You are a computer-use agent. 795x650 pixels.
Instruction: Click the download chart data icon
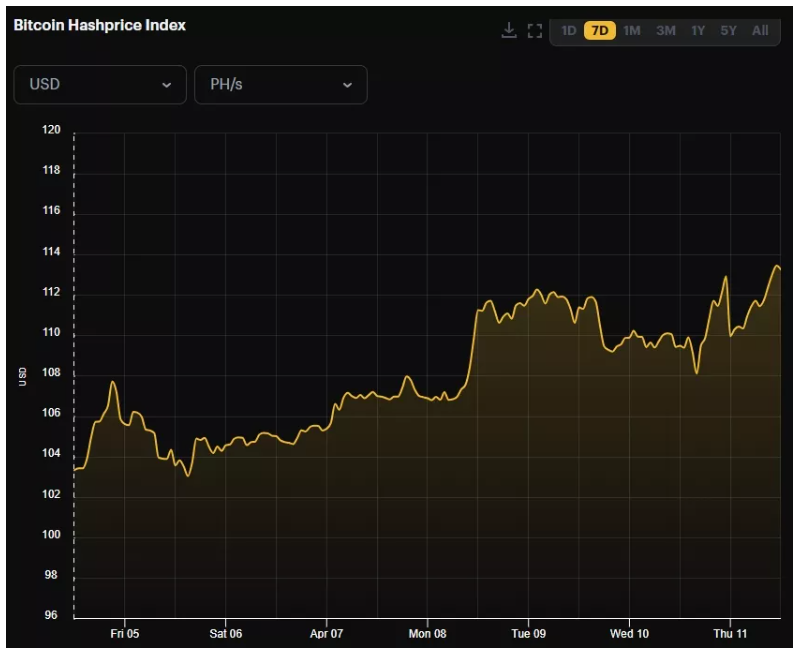tap(509, 31)
